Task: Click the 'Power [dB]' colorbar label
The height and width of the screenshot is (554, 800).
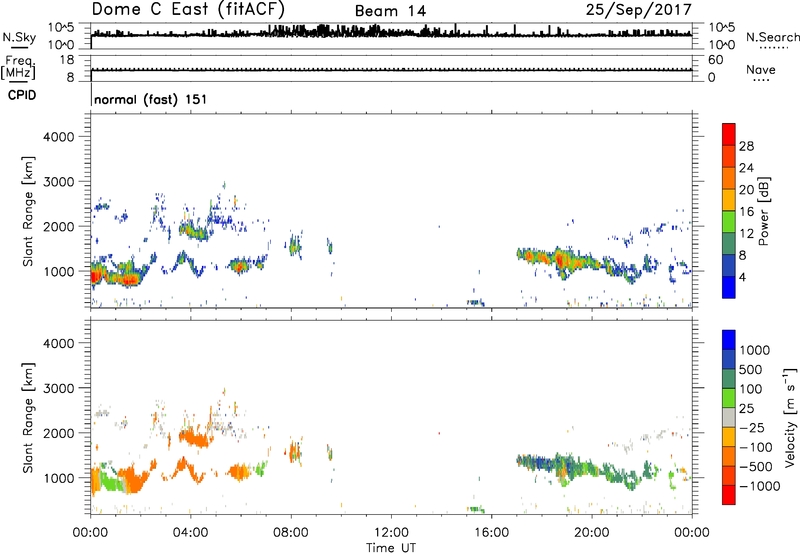Action: (763, 211)
